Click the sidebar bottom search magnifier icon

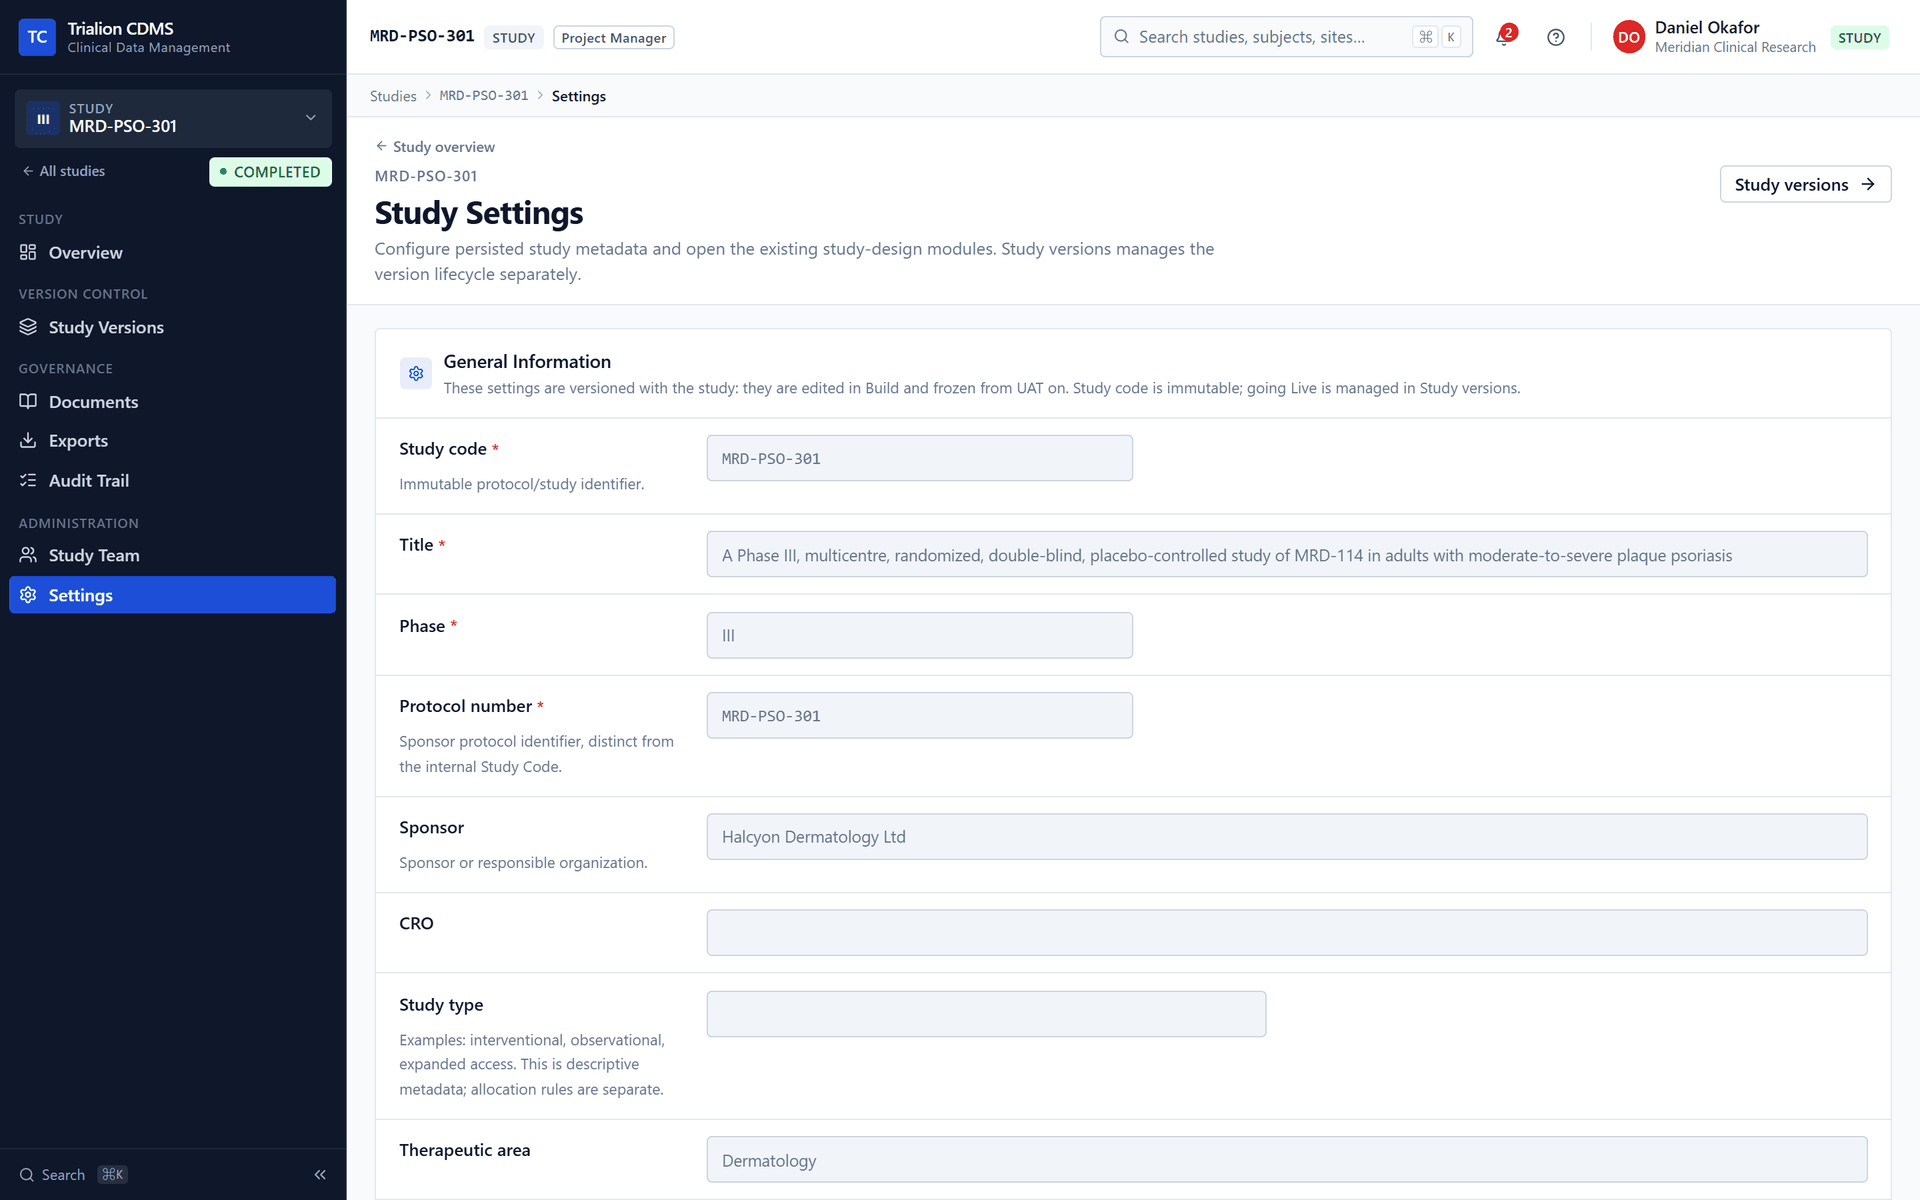click(x=27, y=1175)
